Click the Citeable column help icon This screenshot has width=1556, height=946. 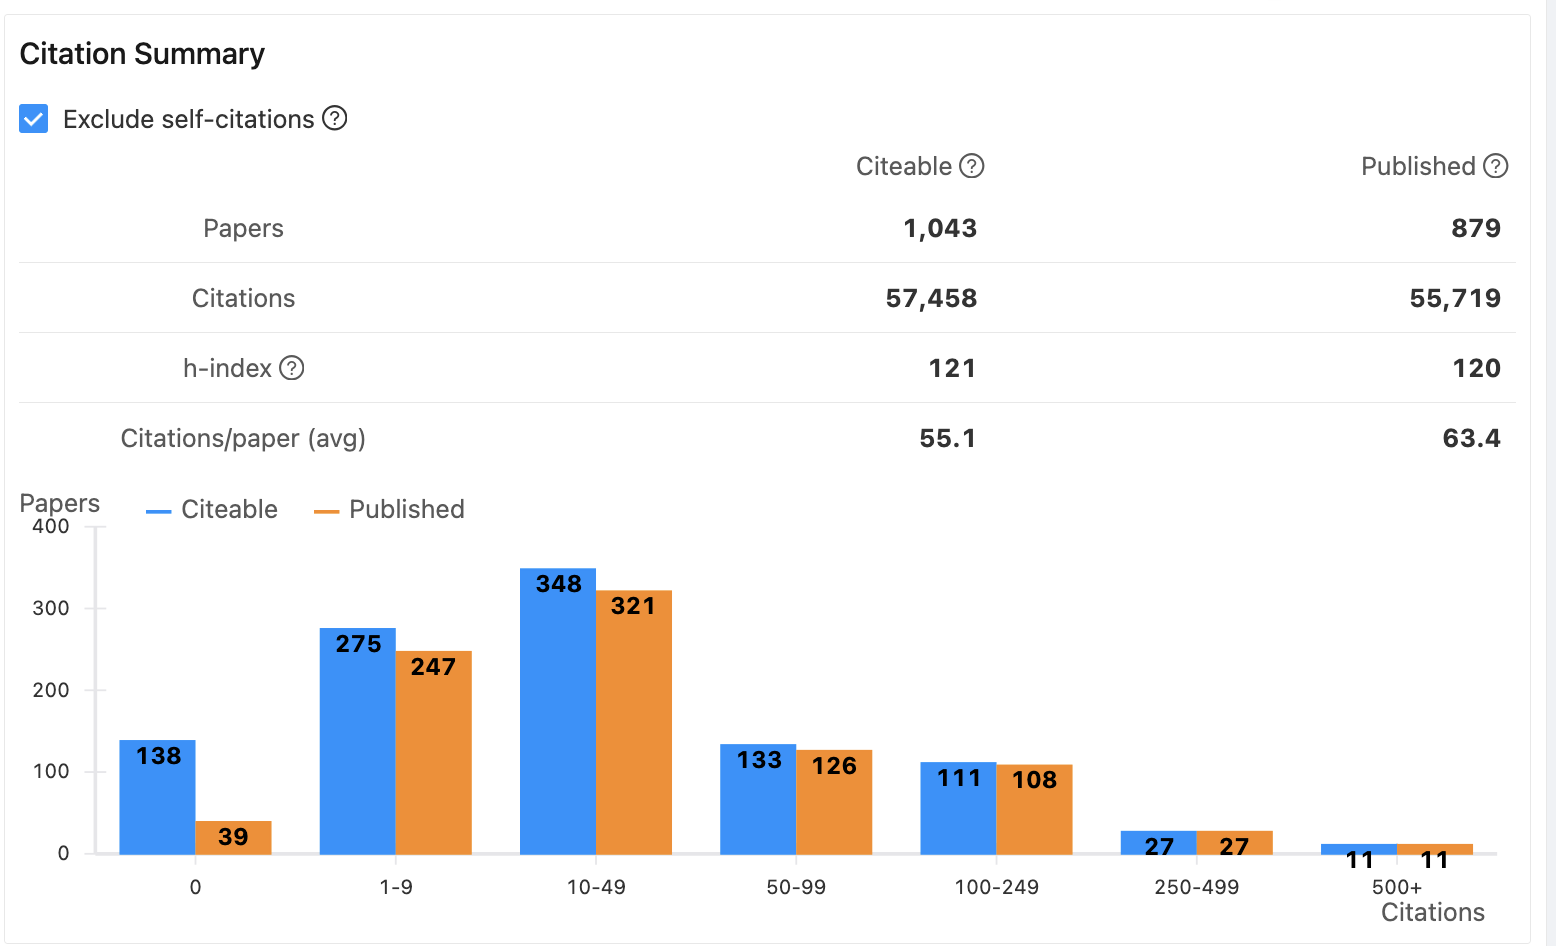click(x=972, y=166)
